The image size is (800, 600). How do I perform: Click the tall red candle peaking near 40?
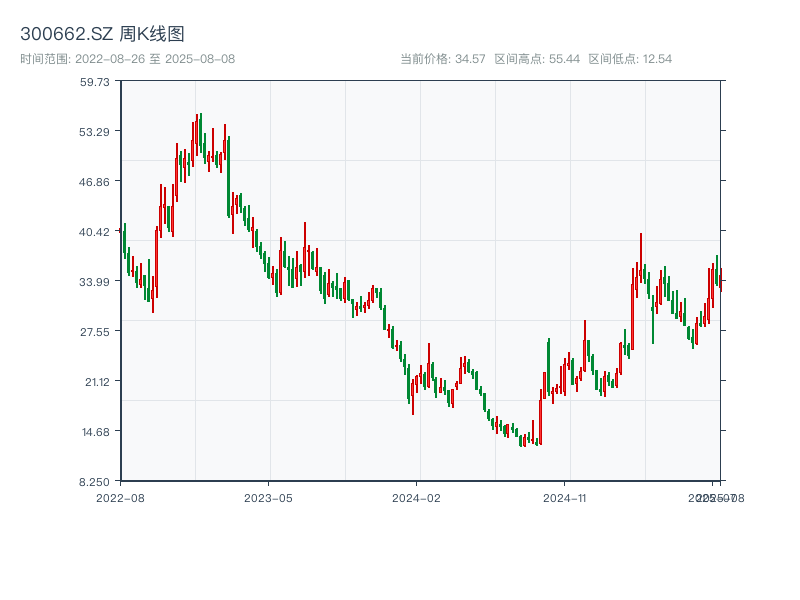coord(640,262)
